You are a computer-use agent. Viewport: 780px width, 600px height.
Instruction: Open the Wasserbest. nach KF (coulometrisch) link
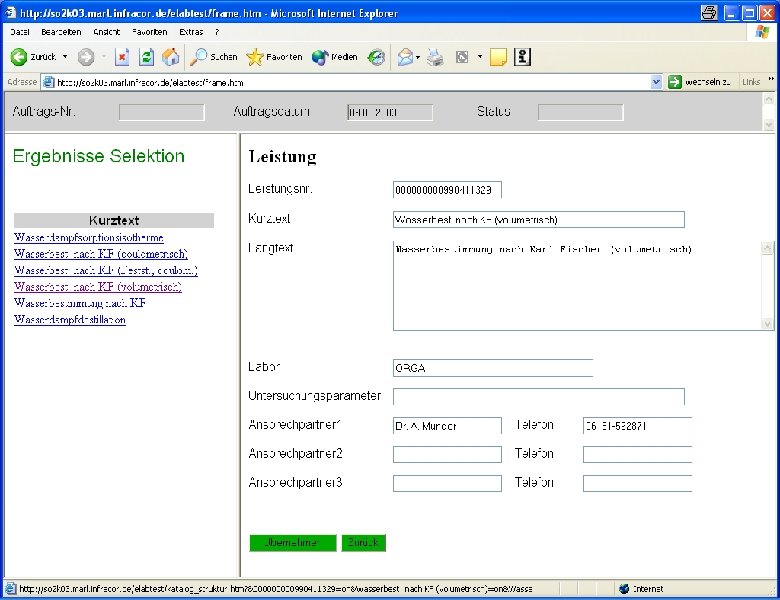point(101,254)
